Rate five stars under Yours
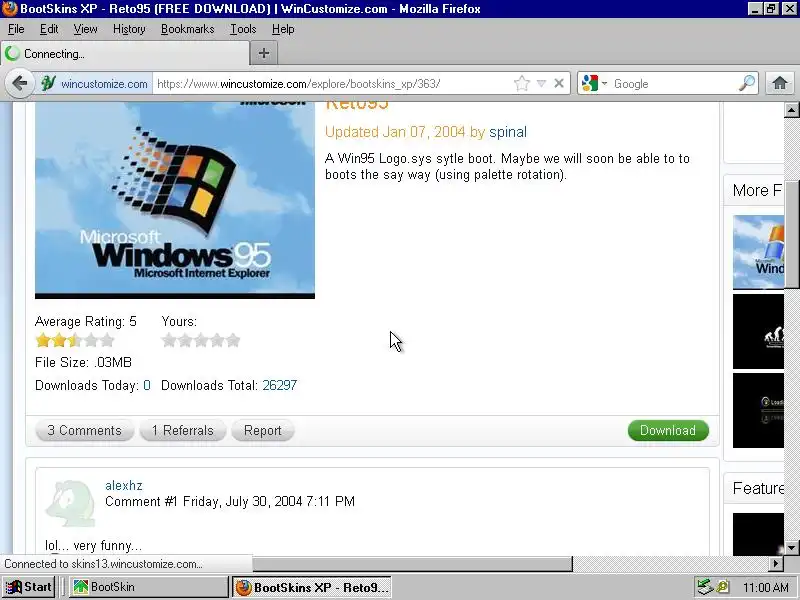 [x=233, y=340]
